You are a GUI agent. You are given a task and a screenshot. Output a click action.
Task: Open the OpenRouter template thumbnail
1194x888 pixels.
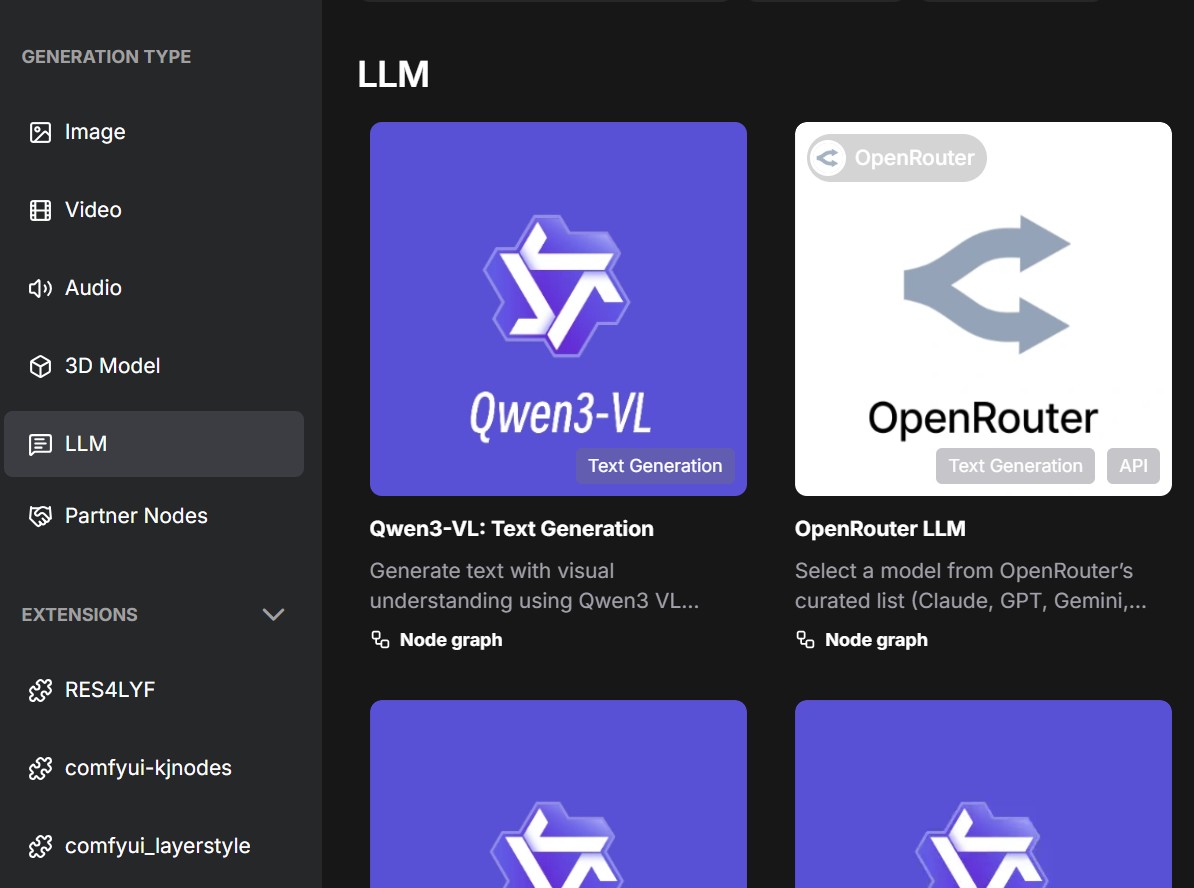click(983, 308)
